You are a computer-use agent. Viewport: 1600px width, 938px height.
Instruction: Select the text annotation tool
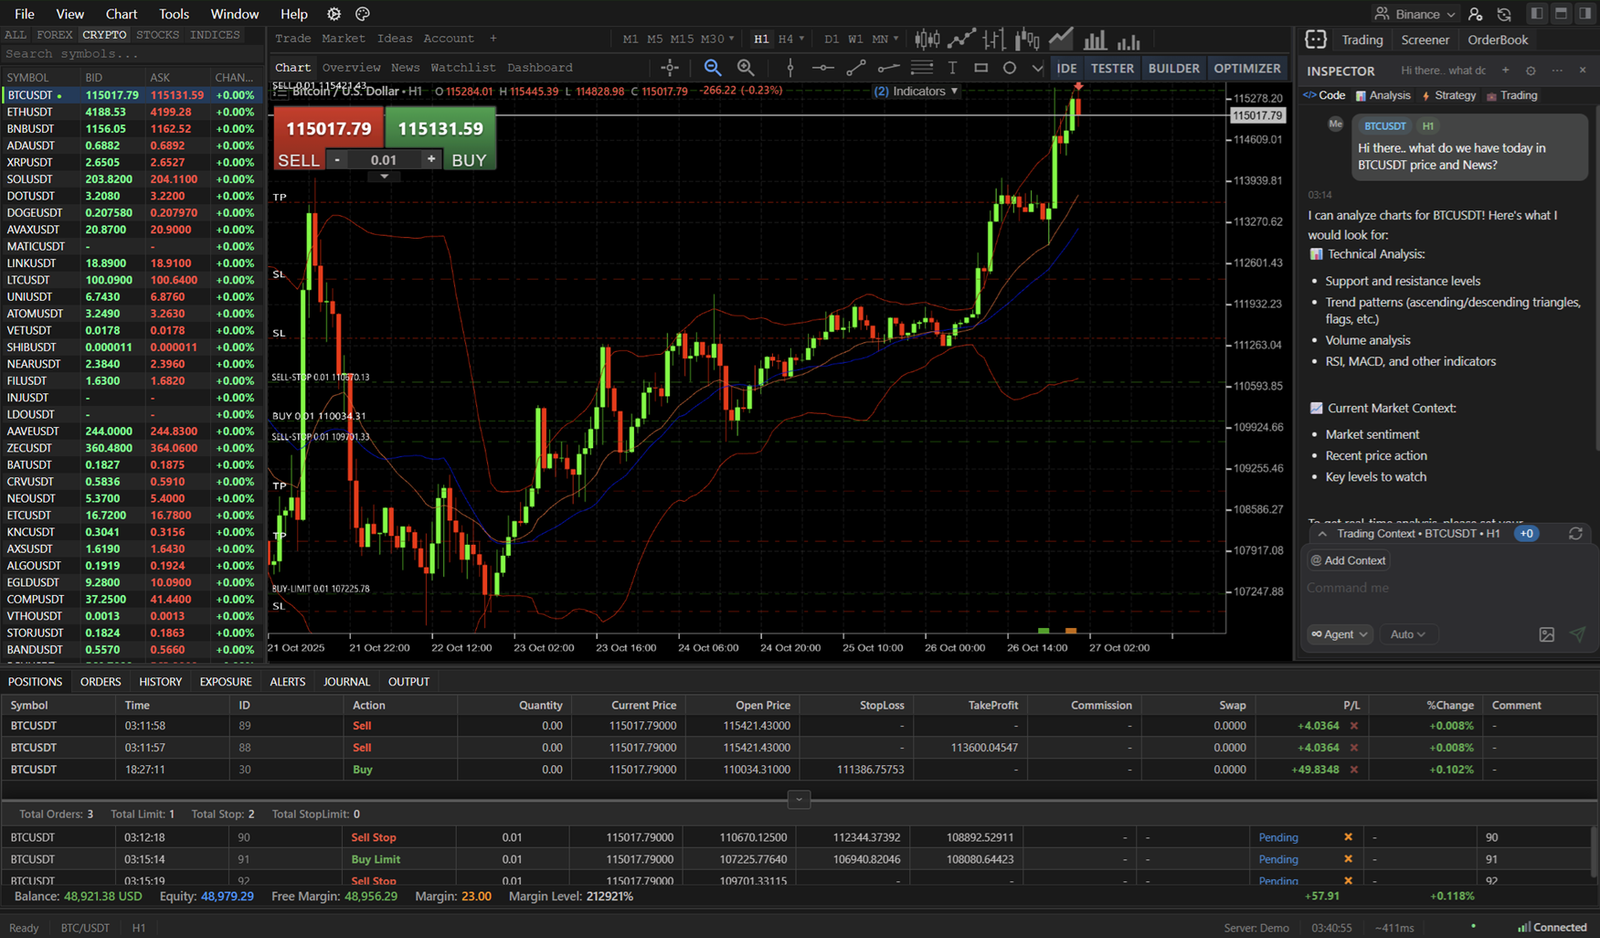[952, 67]
